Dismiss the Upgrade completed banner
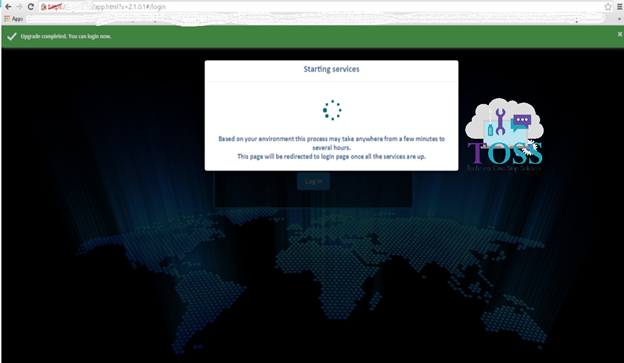Viewport: 624px width, 363px height. pyautogui.click(x=620, y=34)
